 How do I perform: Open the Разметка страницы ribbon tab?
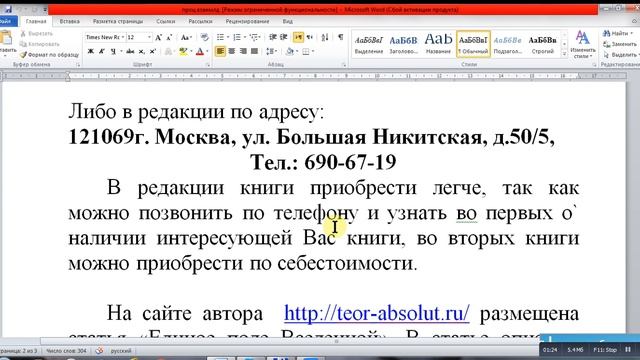[118, 21]
